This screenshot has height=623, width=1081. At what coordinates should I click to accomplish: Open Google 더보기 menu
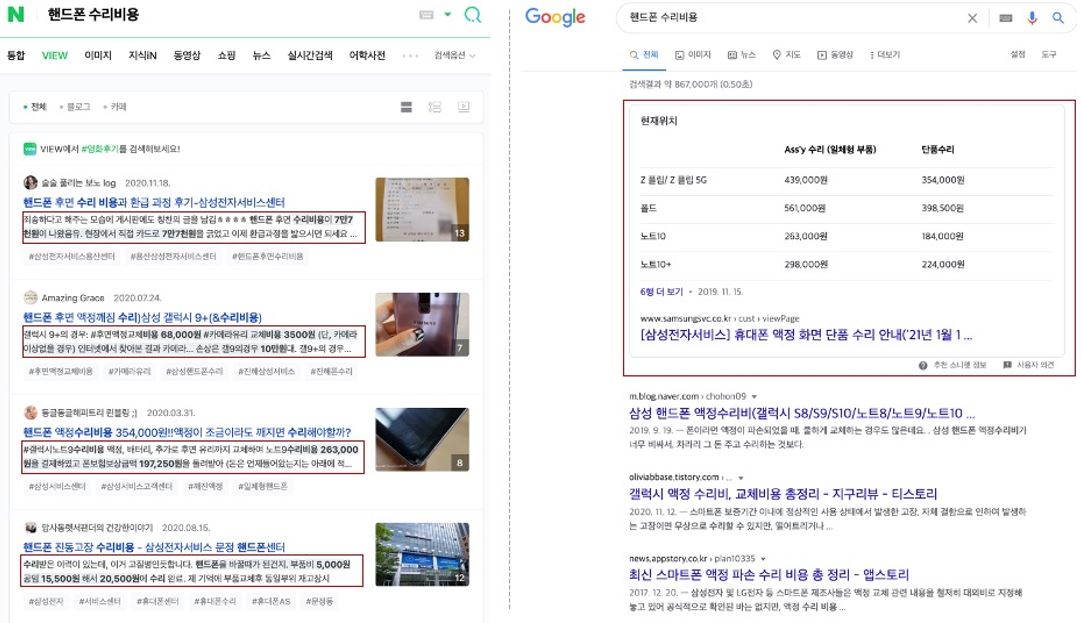tap(885, 54)
